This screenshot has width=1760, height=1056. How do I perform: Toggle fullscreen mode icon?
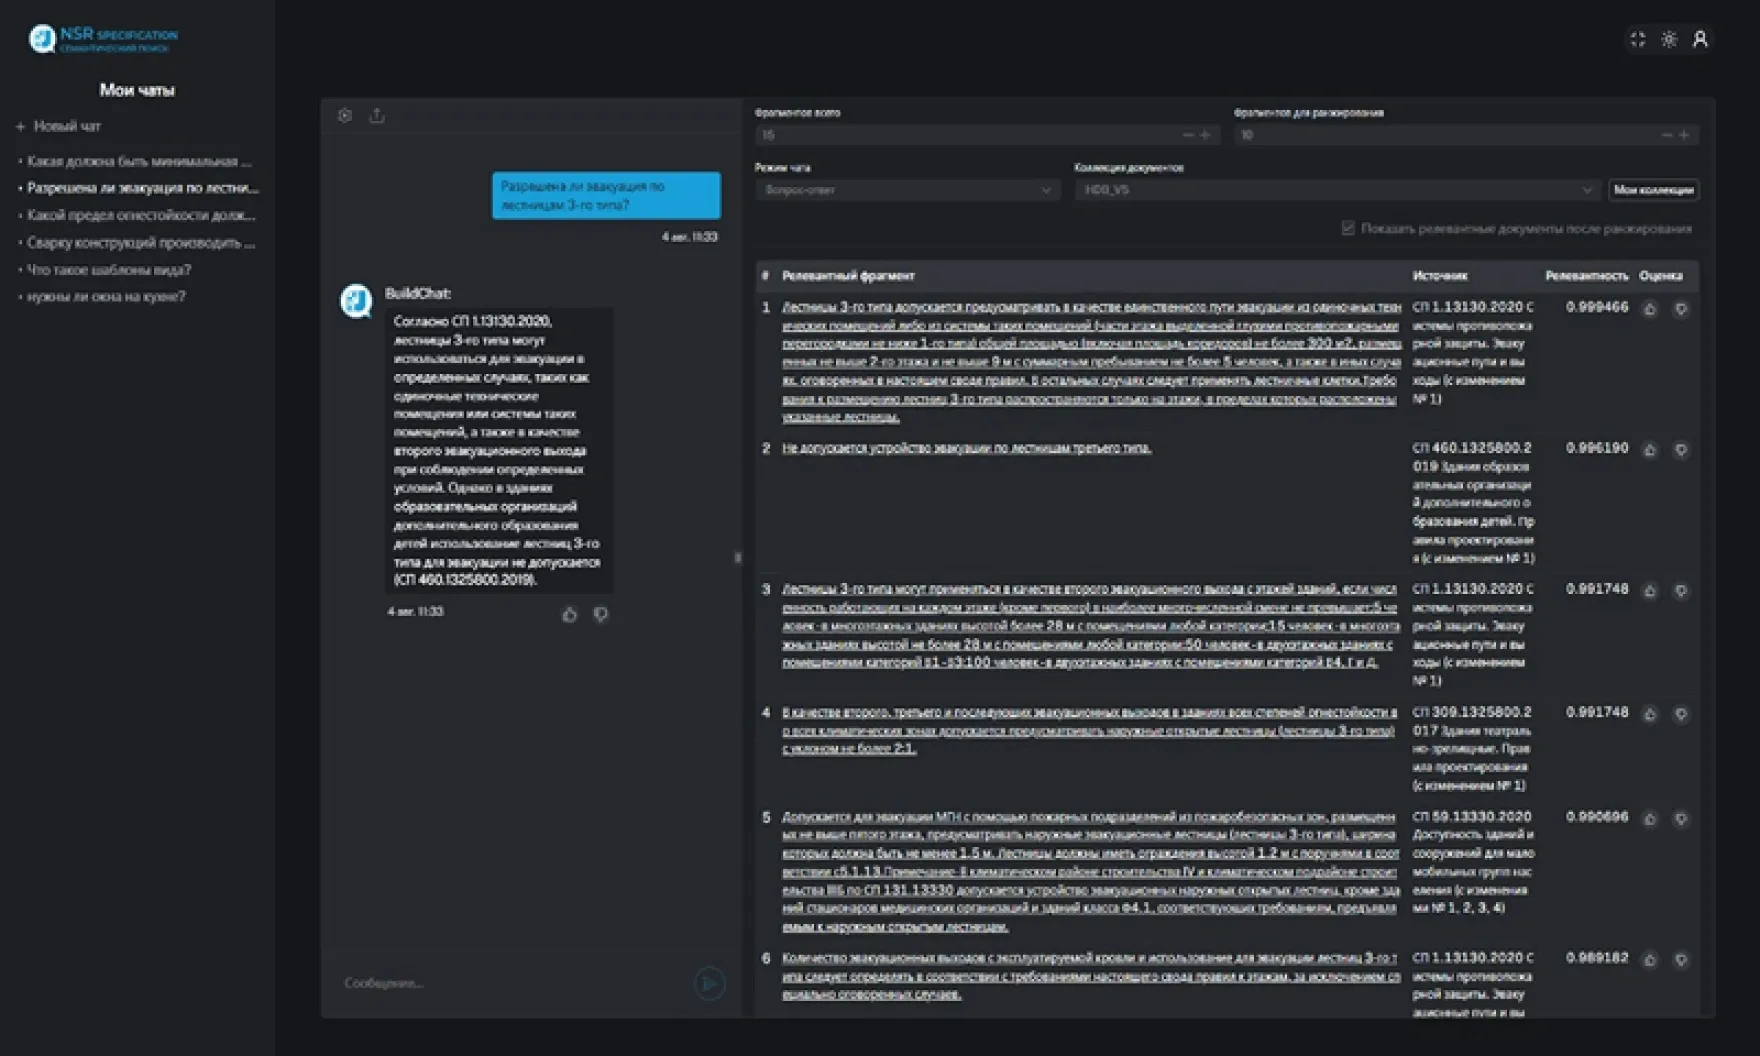coord(1637,39)
